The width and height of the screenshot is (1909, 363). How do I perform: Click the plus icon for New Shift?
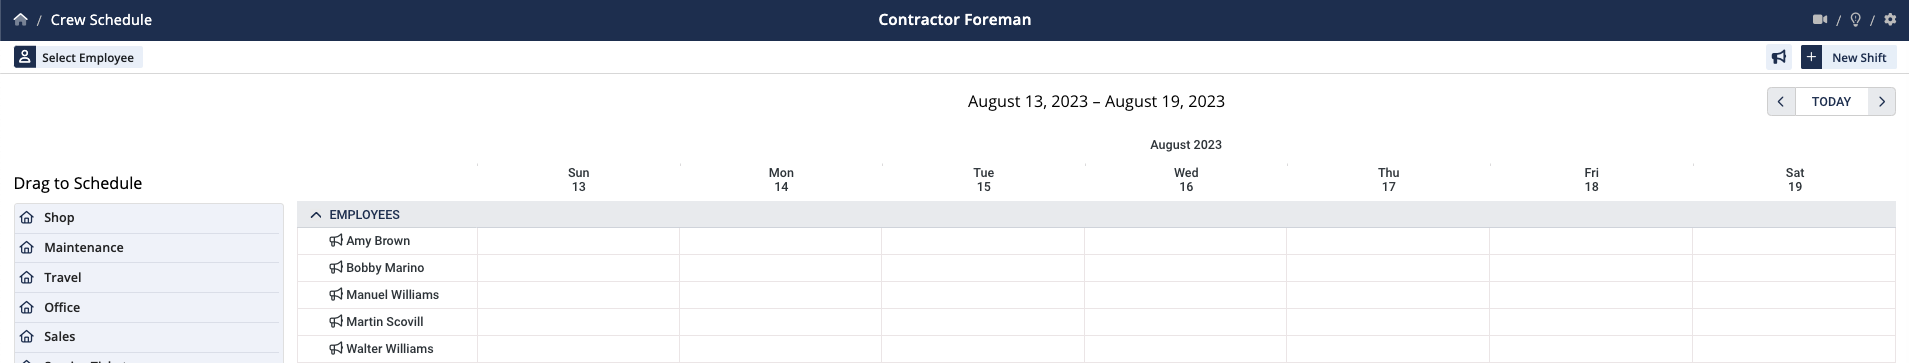click(x=1811, y=57)
